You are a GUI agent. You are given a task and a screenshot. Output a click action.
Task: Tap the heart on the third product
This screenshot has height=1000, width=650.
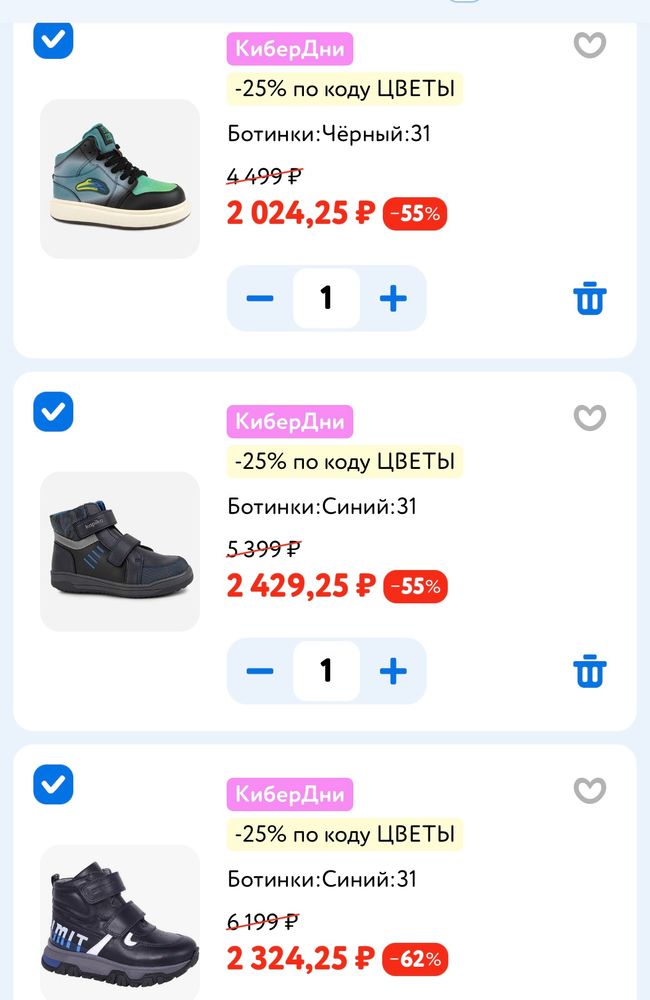click(x=589, y=790)
